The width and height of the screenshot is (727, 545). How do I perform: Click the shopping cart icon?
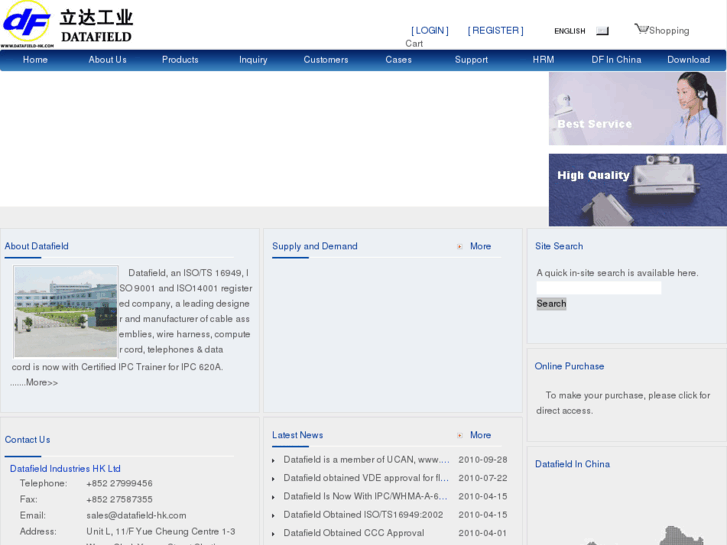click(641, 29)
